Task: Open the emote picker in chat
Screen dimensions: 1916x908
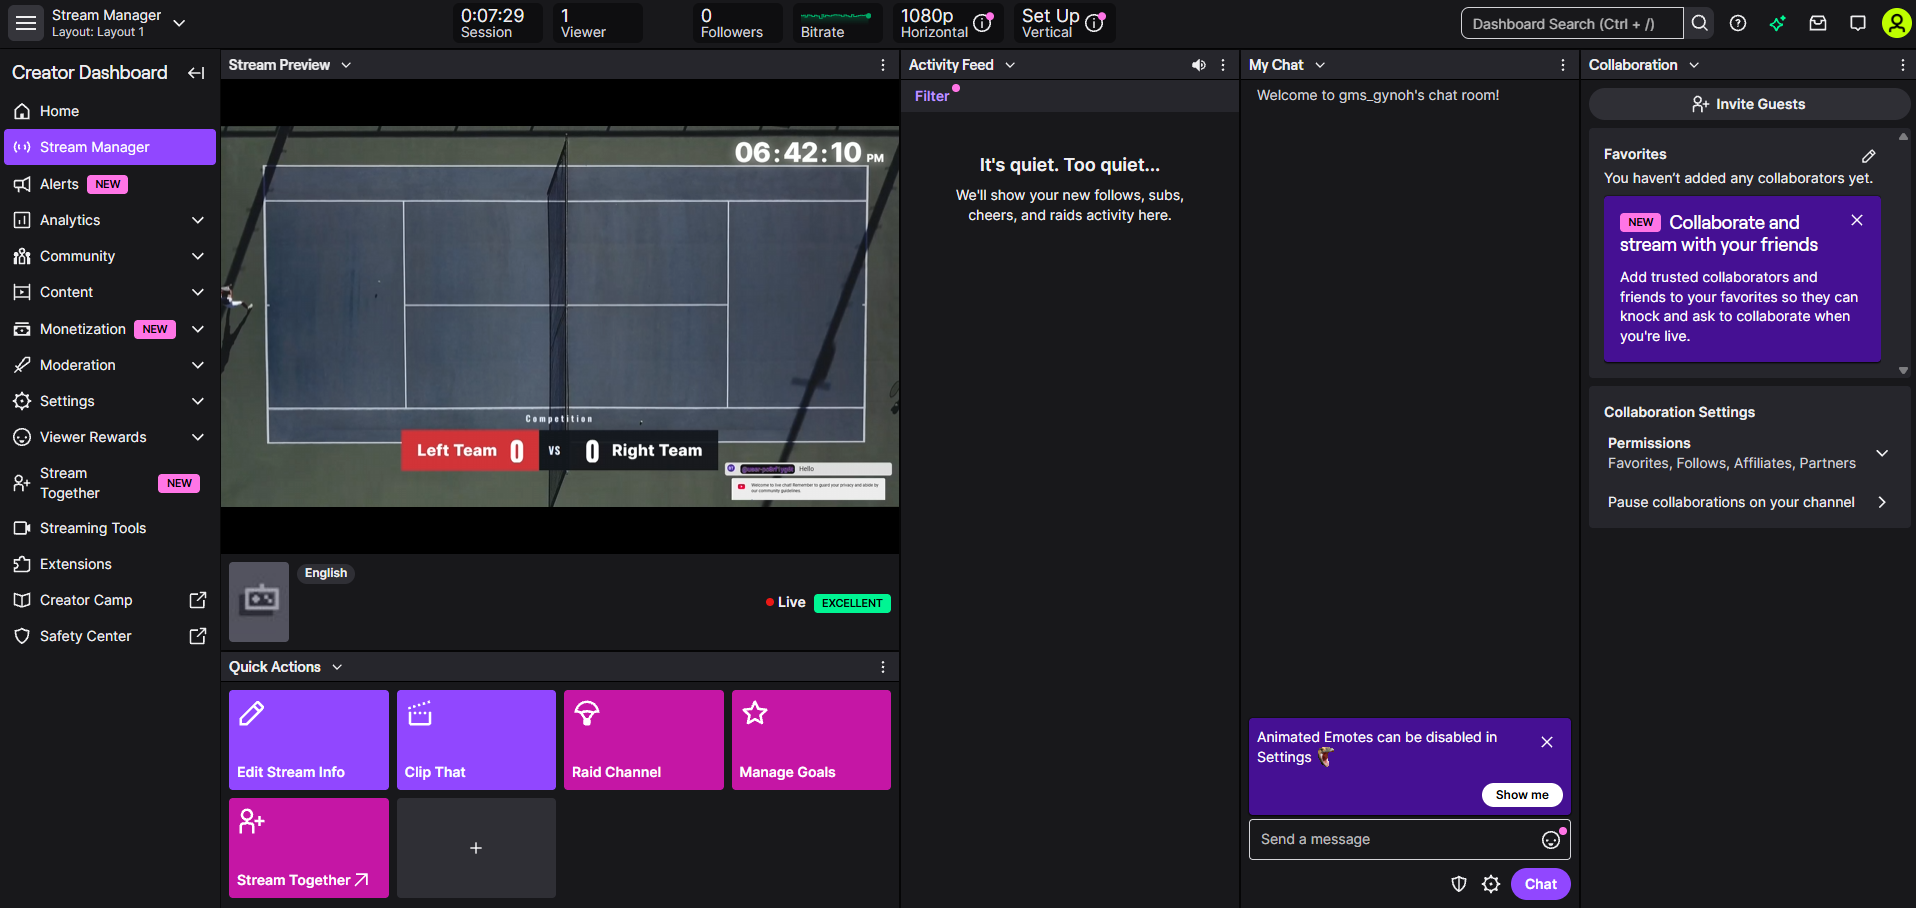Action: pyautogui.click(x=1551, y=840)
